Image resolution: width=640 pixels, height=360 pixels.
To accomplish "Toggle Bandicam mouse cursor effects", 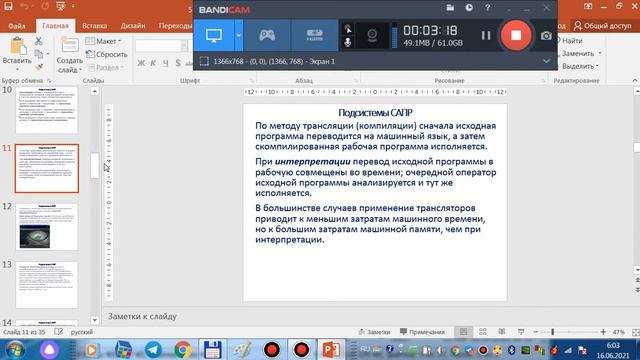I will pos(348,29).
